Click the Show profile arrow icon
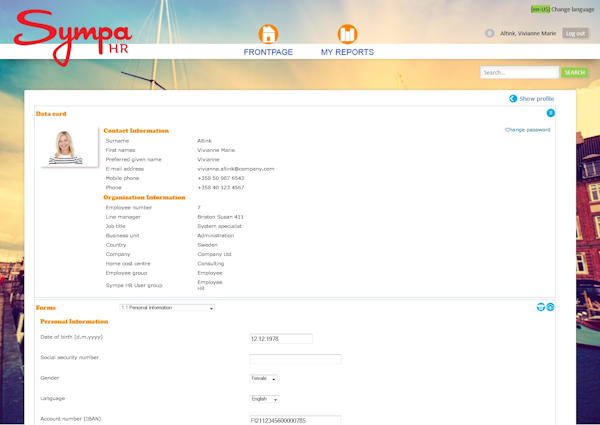Image resolution: width=600 pixels, height=425 pixels. coord(513,99)
